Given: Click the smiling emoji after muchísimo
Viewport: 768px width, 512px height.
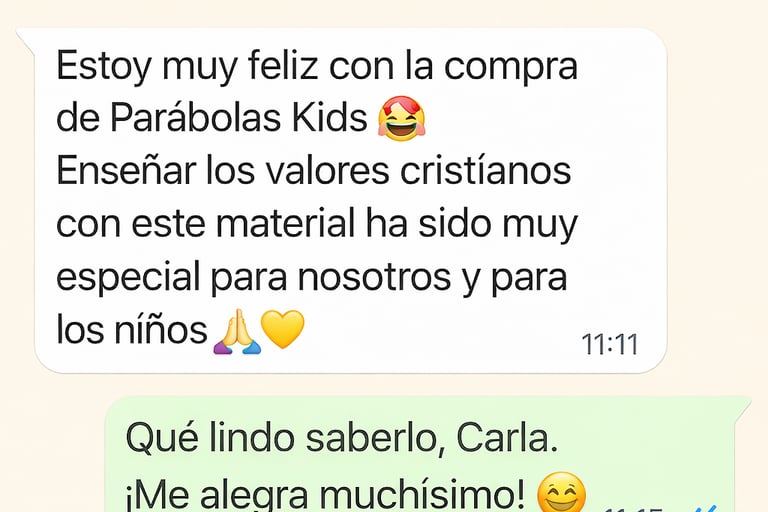Looking at the screenshot, I should tap(561, 492).
